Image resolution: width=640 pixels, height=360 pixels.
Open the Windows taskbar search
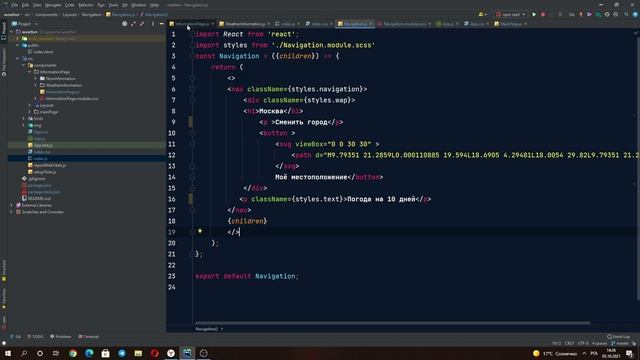[x=24, y=353]
